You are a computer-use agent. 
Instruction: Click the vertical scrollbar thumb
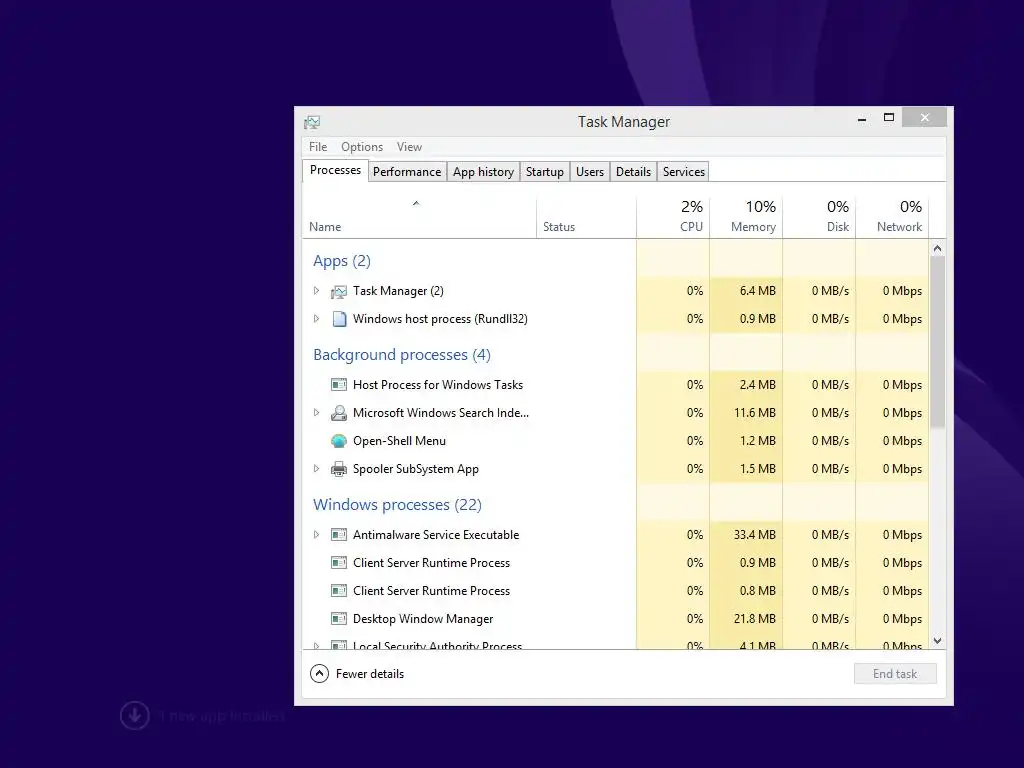tap(937, 342)
